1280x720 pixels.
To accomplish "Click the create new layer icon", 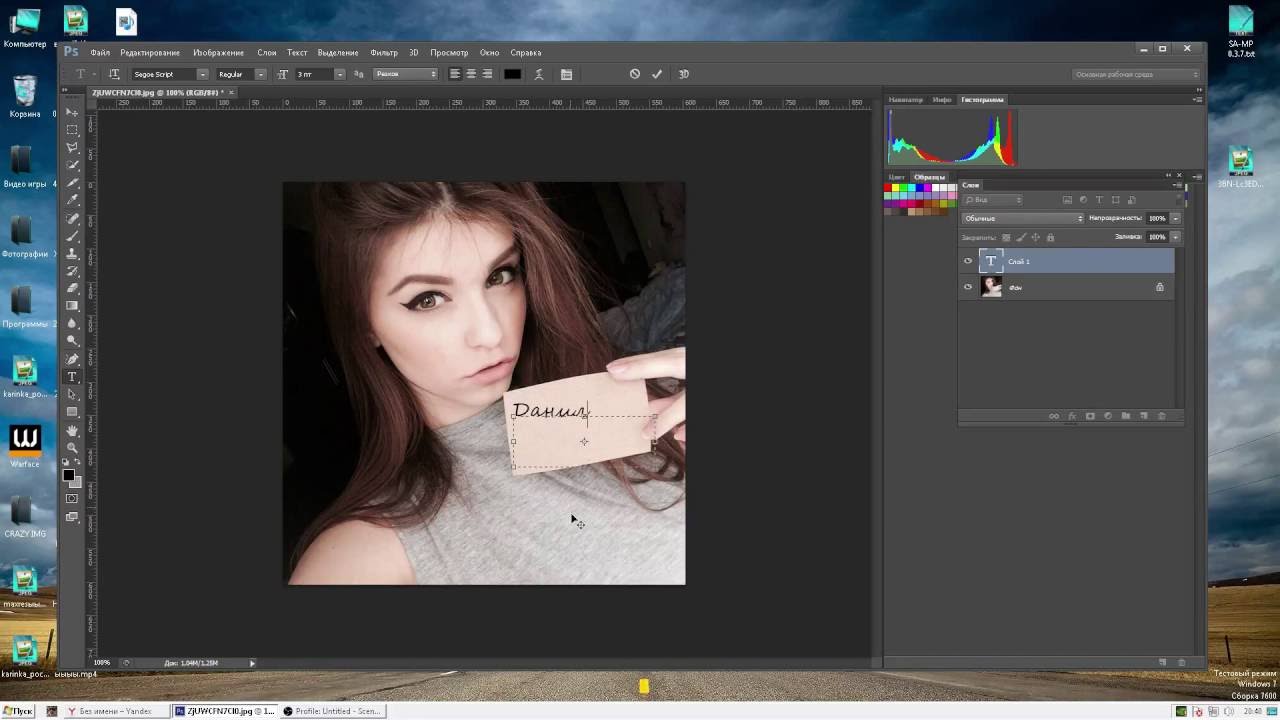I will tap(1144, 416).
